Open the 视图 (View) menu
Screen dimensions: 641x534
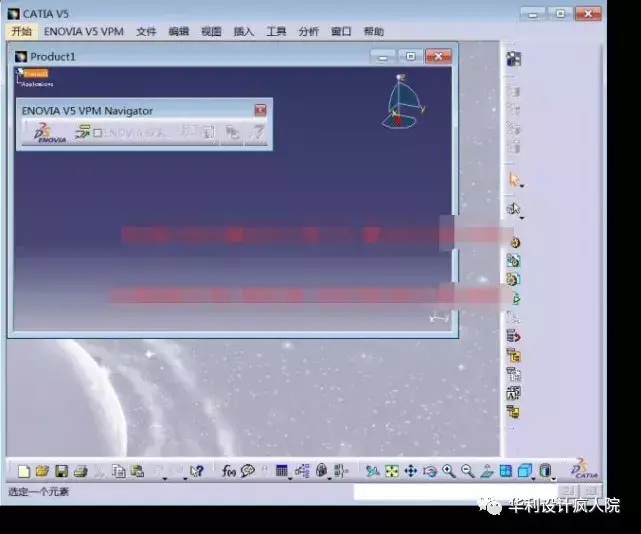[211, 31]
